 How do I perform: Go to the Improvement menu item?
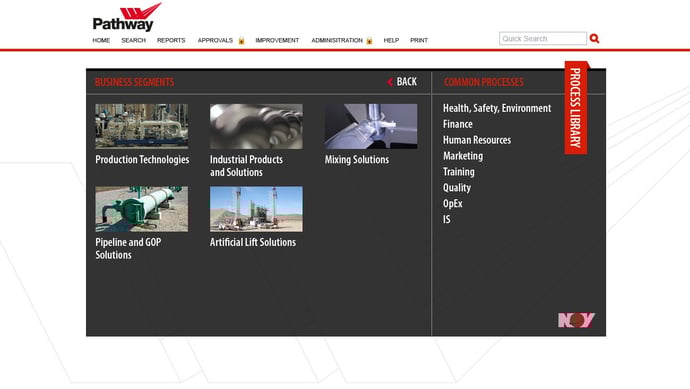point(277,40)
